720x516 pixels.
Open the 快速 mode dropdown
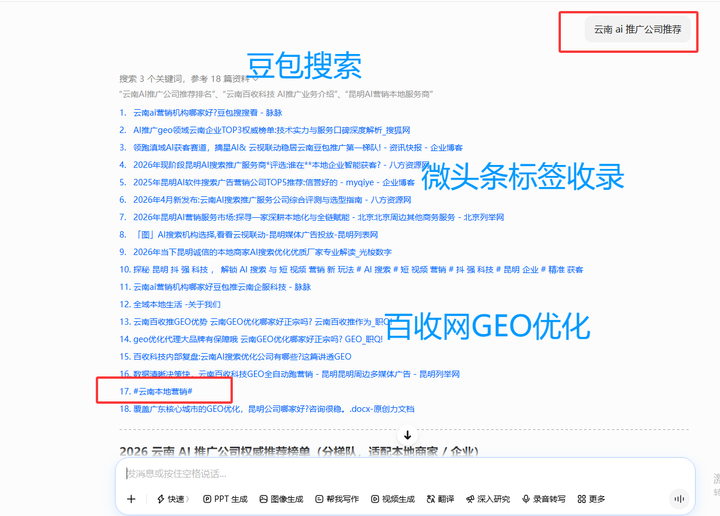point(173,499)
